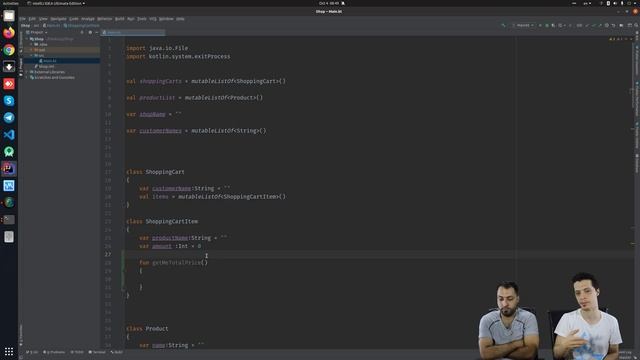The image size is (640, 360).
Task: Open Visual Studio Code from the dock
Action: [9, 135]
